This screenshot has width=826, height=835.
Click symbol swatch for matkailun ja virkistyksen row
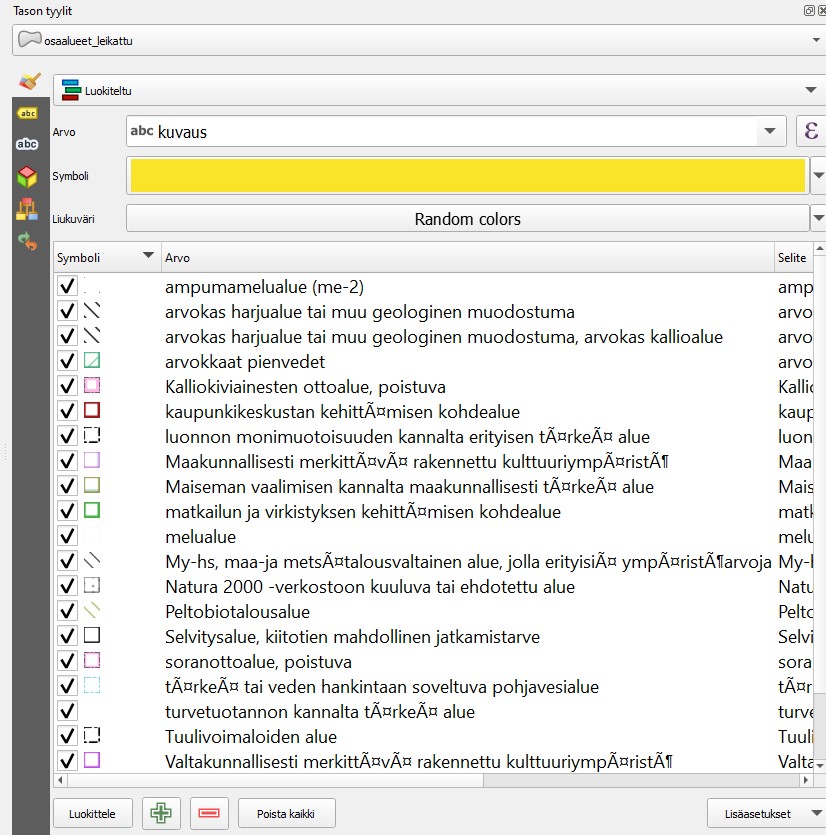click(x=92, y=511)
